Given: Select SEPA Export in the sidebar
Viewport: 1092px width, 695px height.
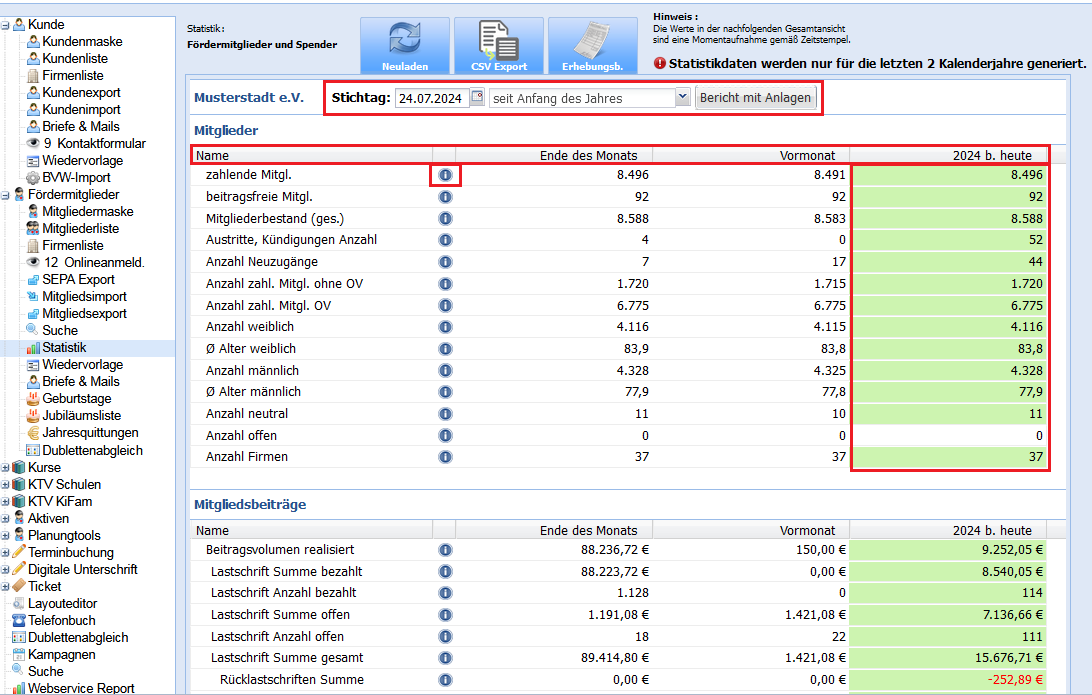Looking at the screenshot, I should pyautogui.click(x=78, y=279).
